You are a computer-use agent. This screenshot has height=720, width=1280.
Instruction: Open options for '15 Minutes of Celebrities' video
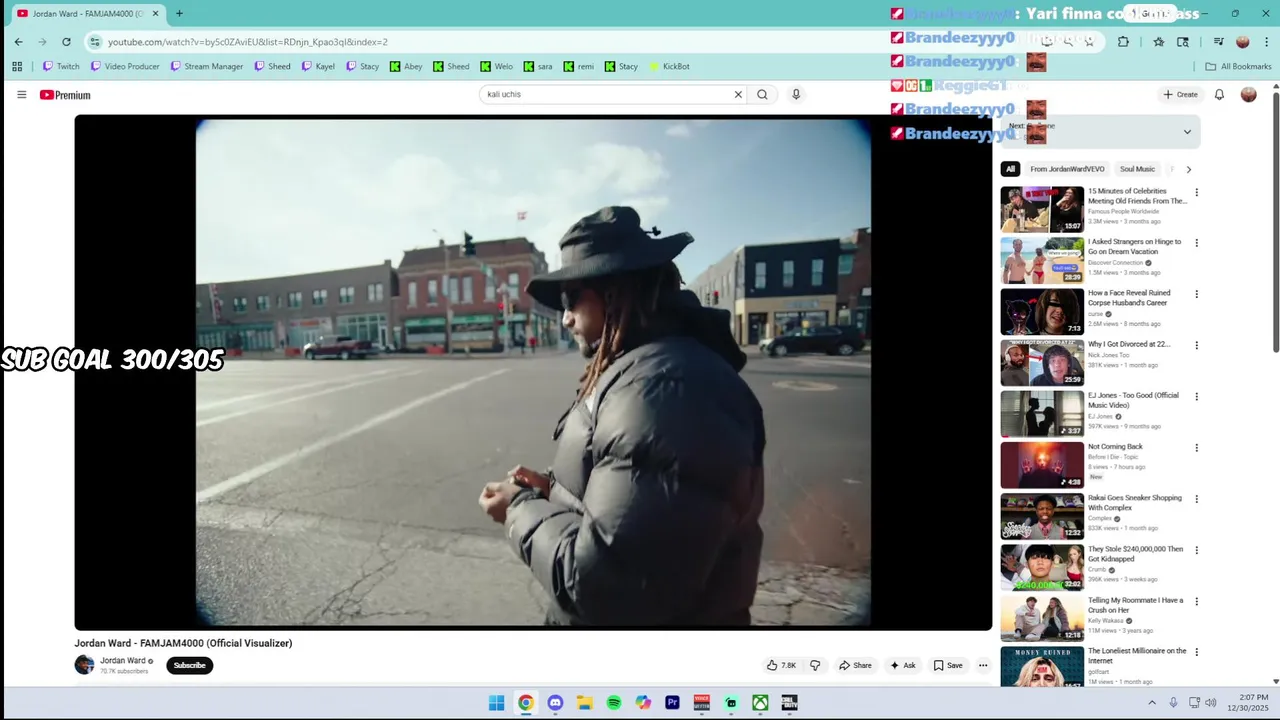point(1196,192)
